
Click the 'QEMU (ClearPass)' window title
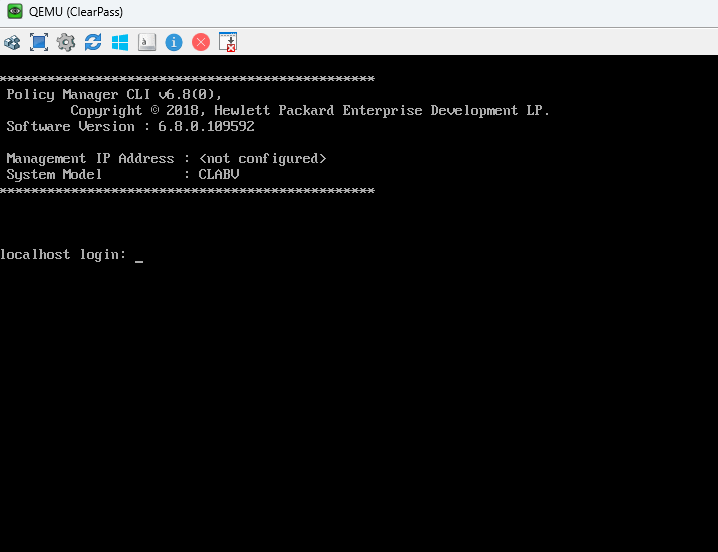coord(76,11)
